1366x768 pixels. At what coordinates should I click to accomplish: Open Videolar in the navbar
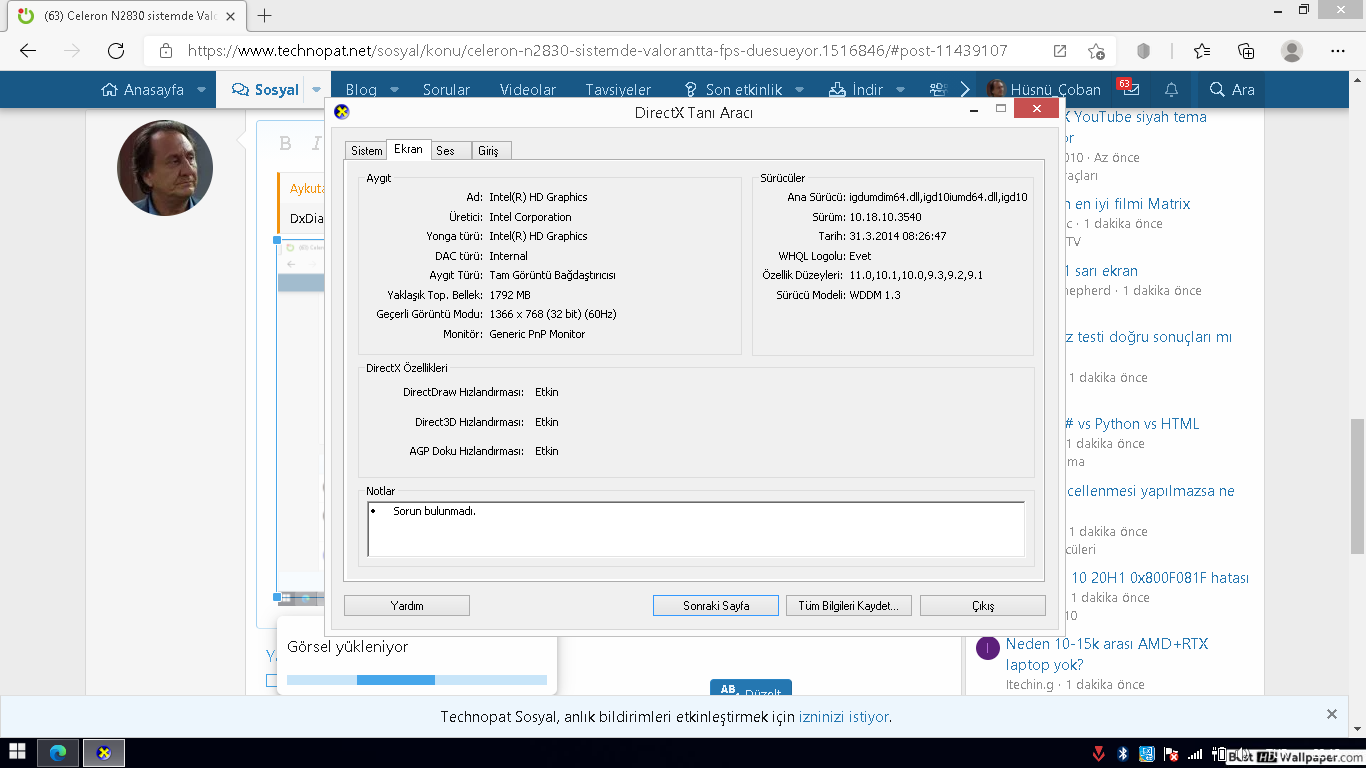[x=528, y=89]
